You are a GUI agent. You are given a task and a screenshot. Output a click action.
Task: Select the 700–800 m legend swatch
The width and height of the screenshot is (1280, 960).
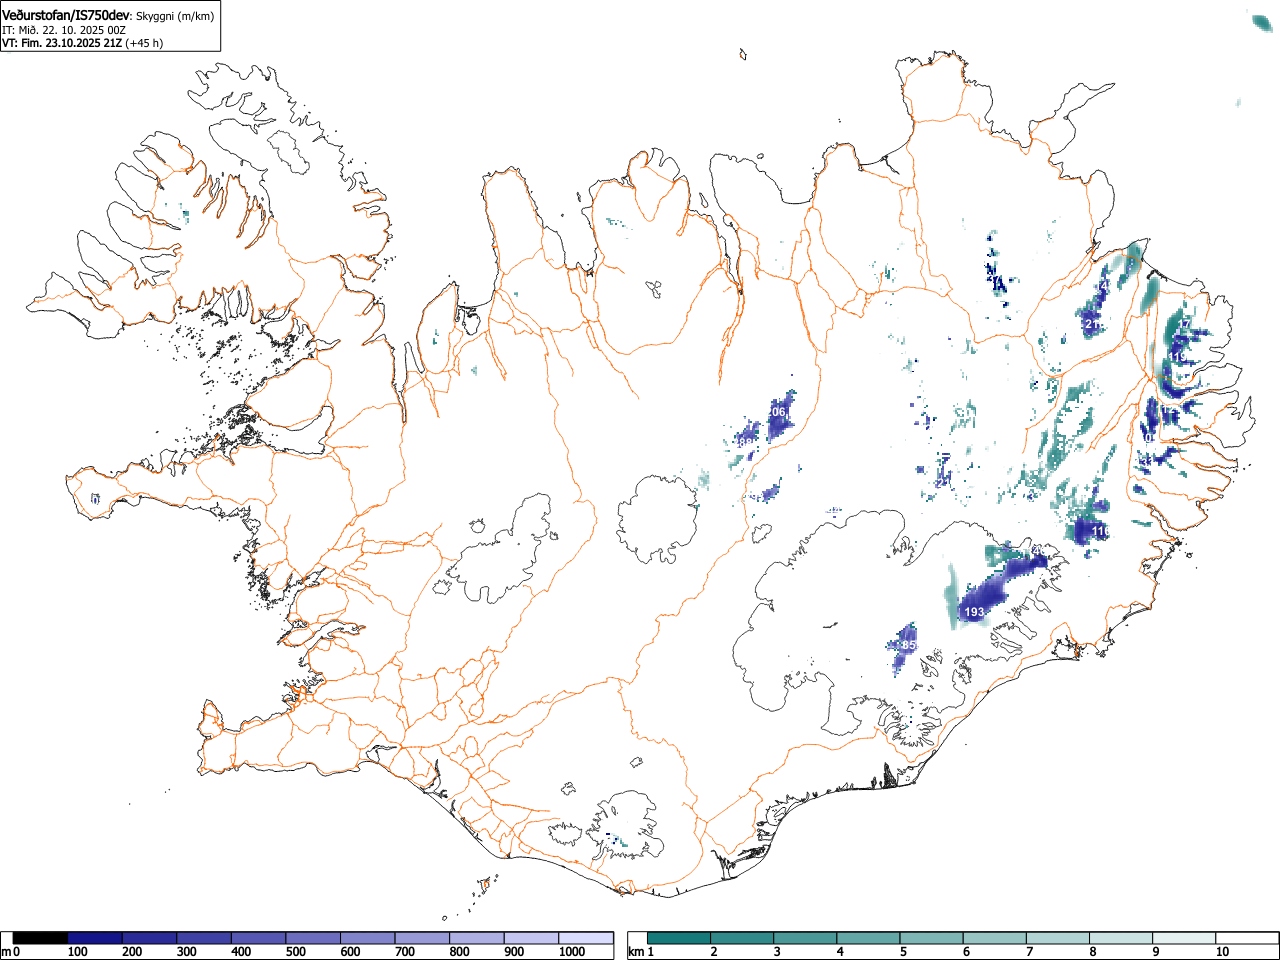click(x=422, y=938)
